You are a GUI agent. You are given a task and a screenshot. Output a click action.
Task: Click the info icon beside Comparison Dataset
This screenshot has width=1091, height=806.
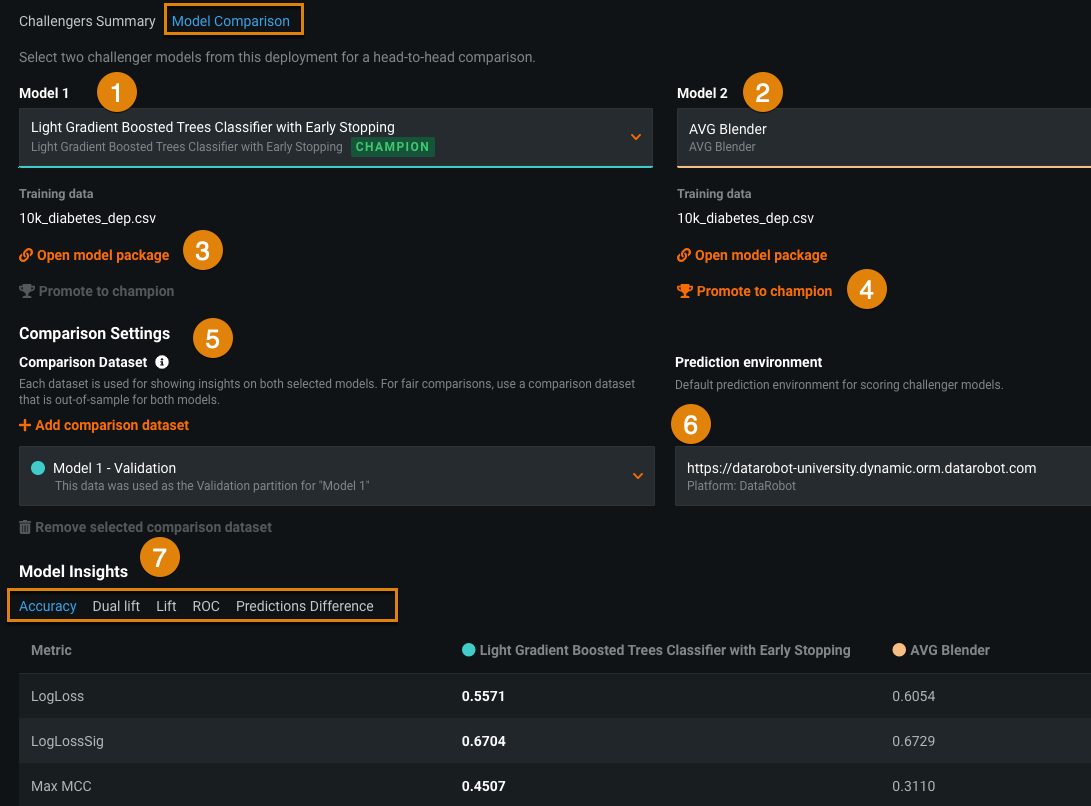(x=162, y=362)
